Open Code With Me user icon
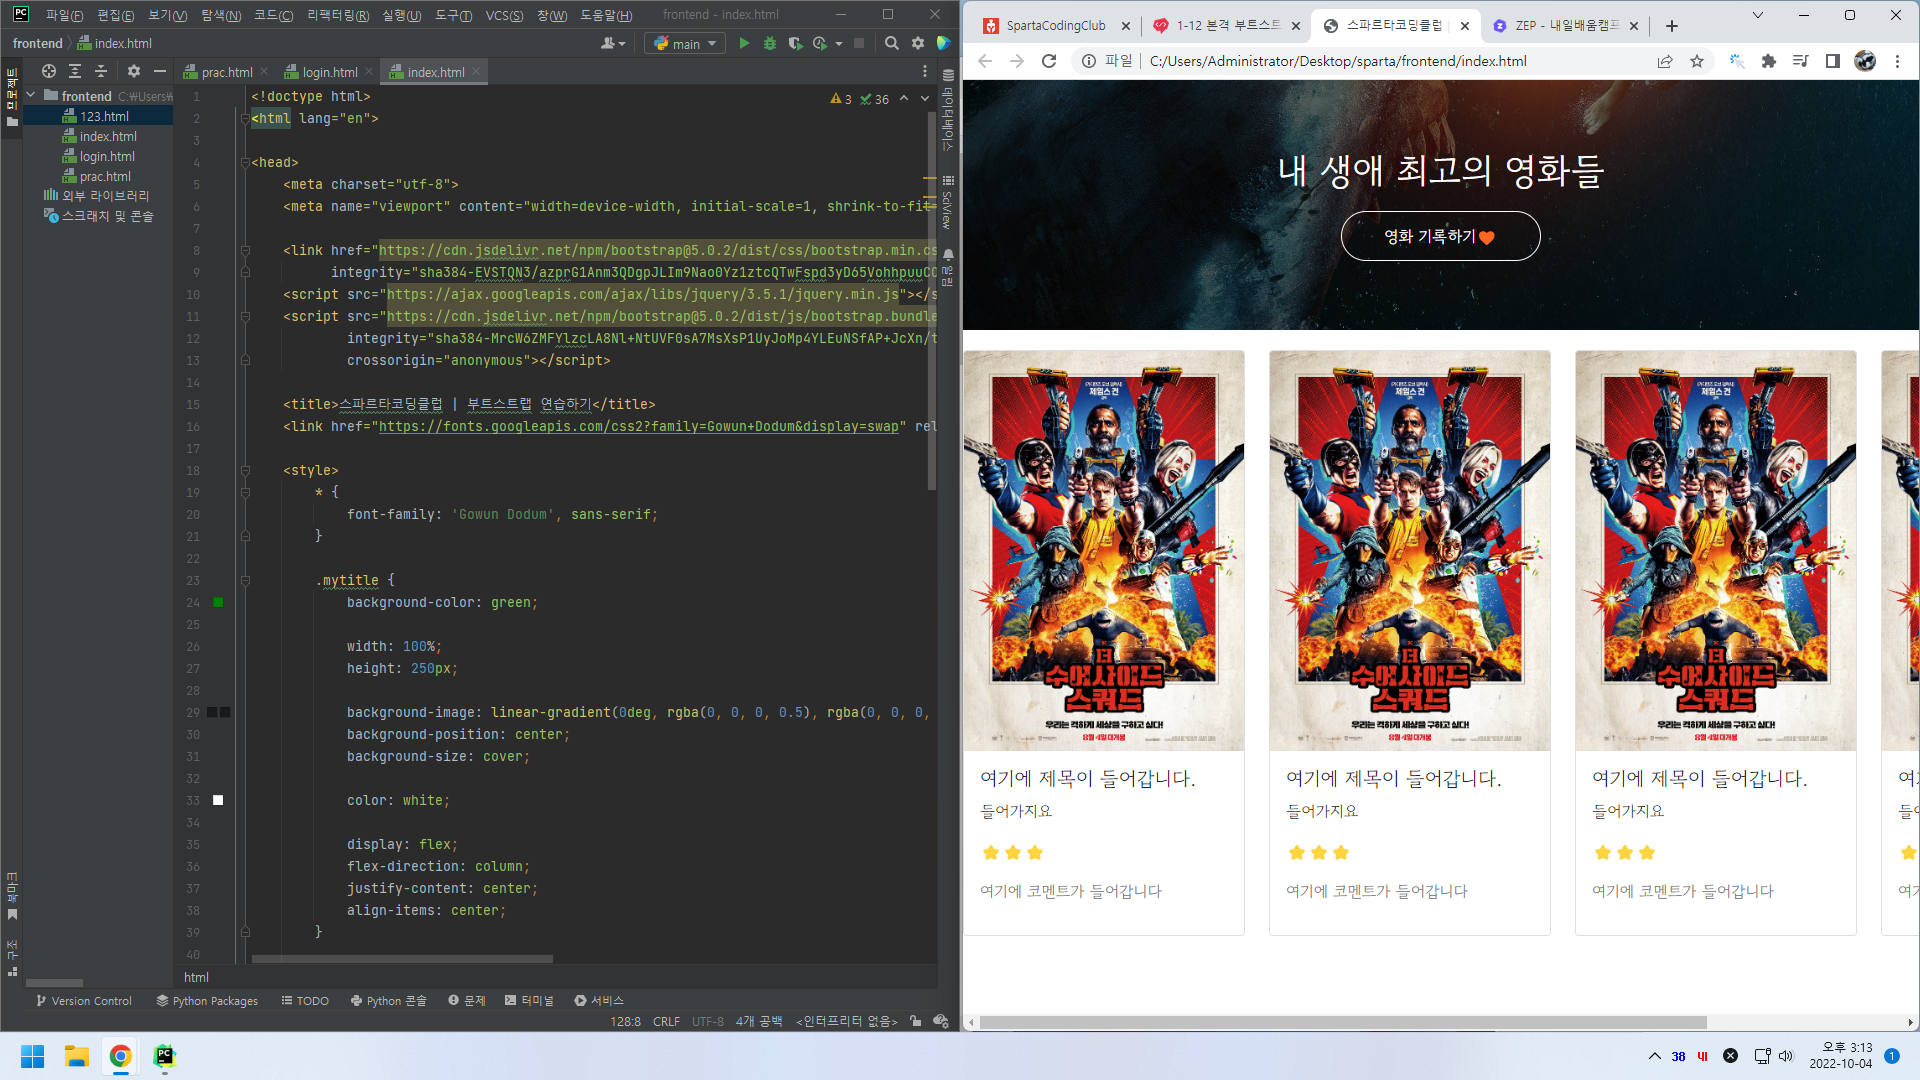 click(x=608, y=43)
